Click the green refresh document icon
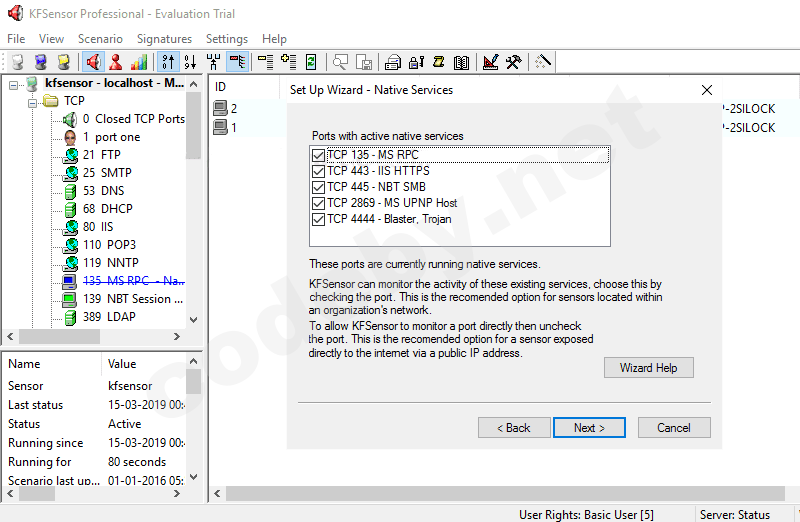The image size is (800, 522). 311,62
